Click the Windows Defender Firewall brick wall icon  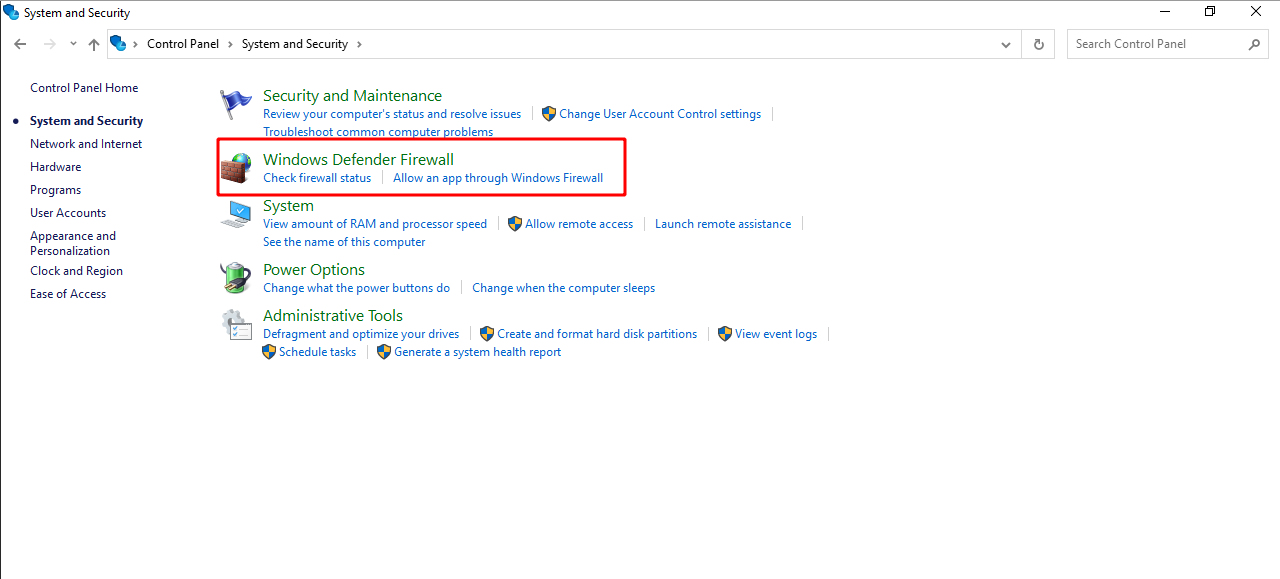point(237,168)
